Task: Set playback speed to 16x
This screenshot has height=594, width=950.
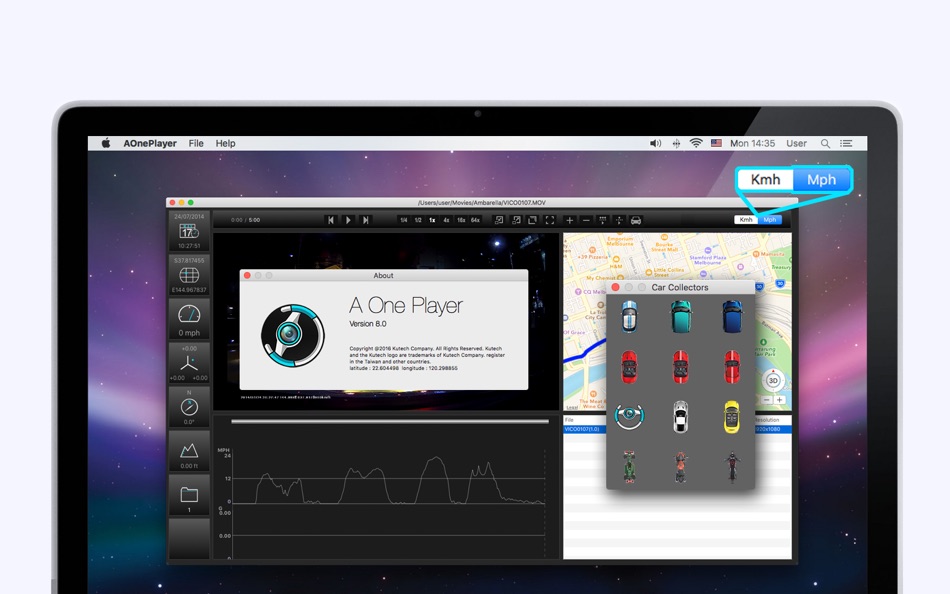Action: coord(461,220)
